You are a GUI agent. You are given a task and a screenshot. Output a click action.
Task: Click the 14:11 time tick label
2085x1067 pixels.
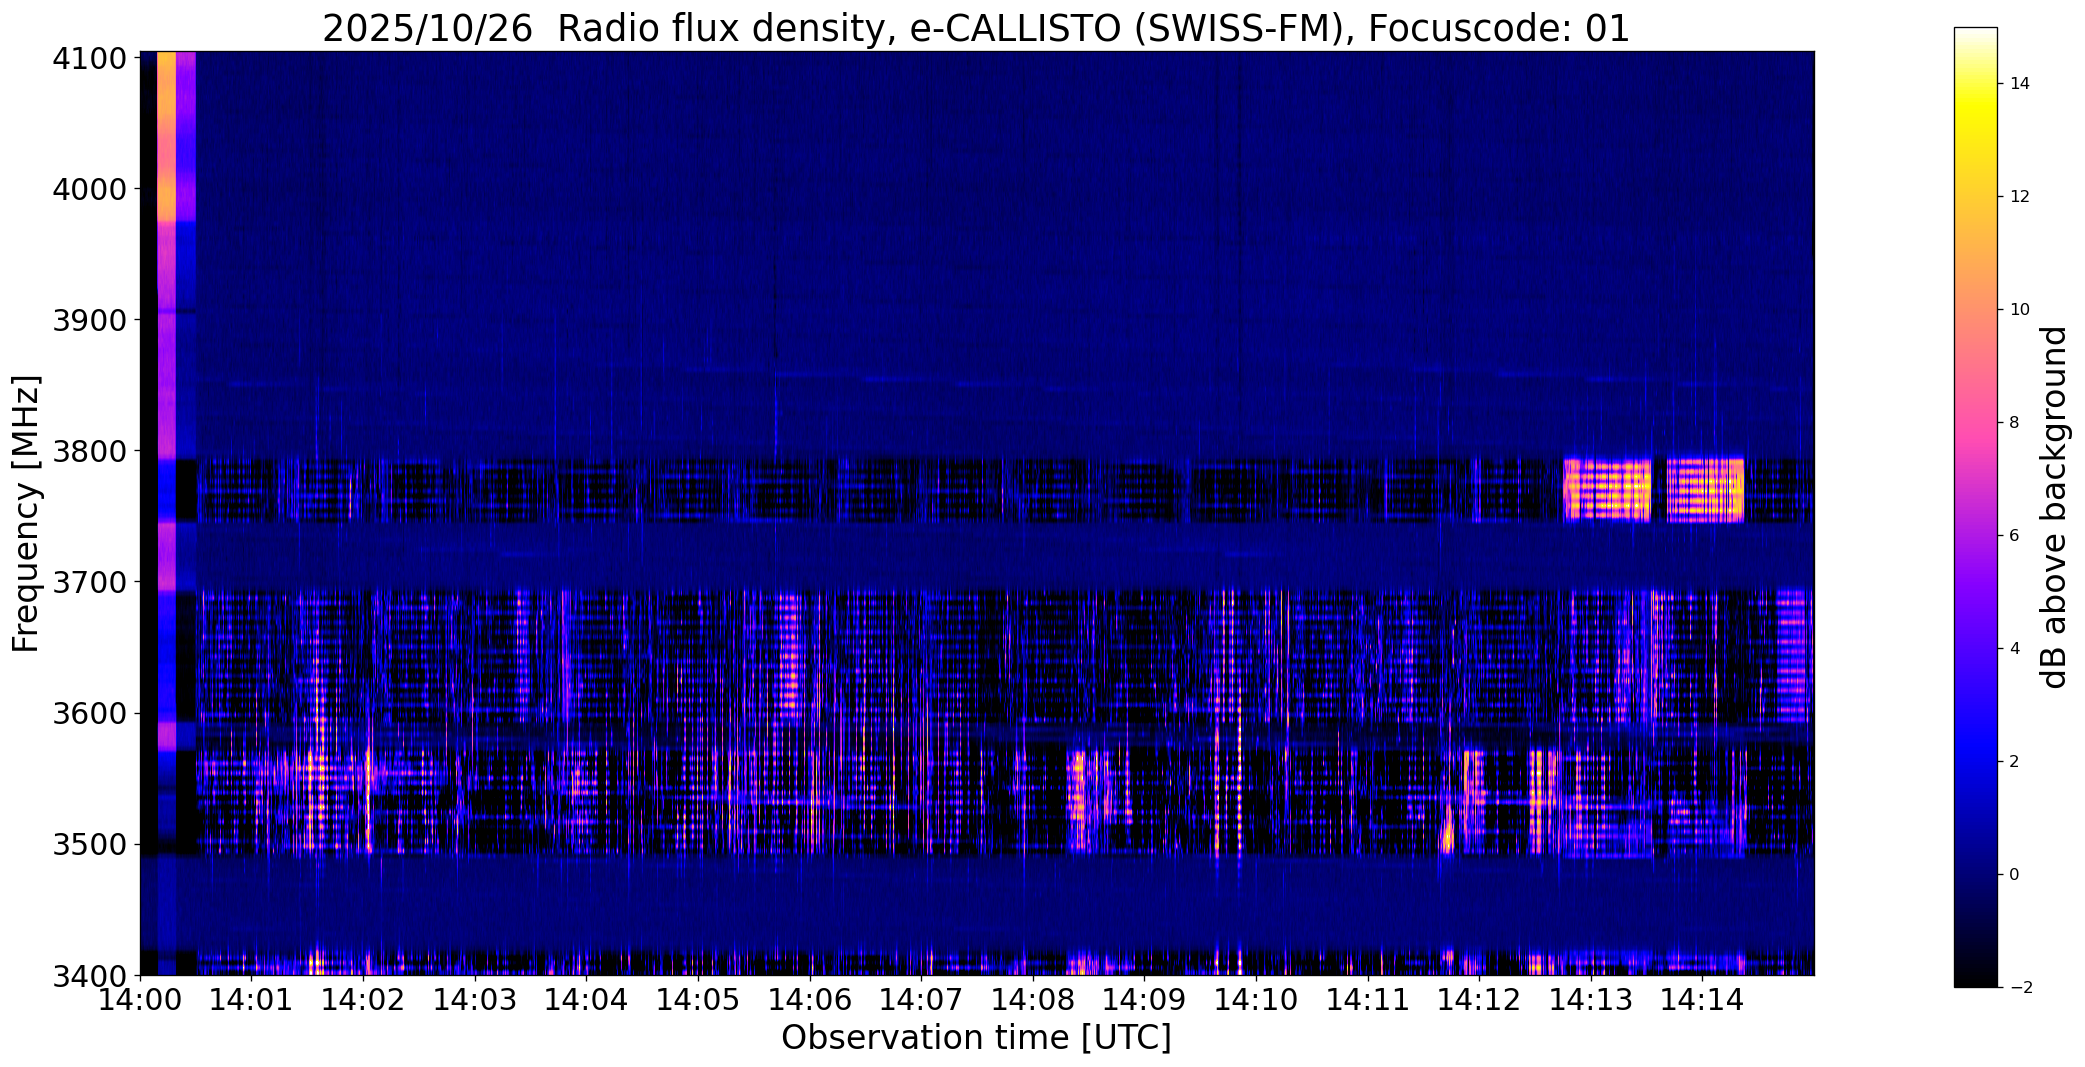[x=1368, y=1000]
